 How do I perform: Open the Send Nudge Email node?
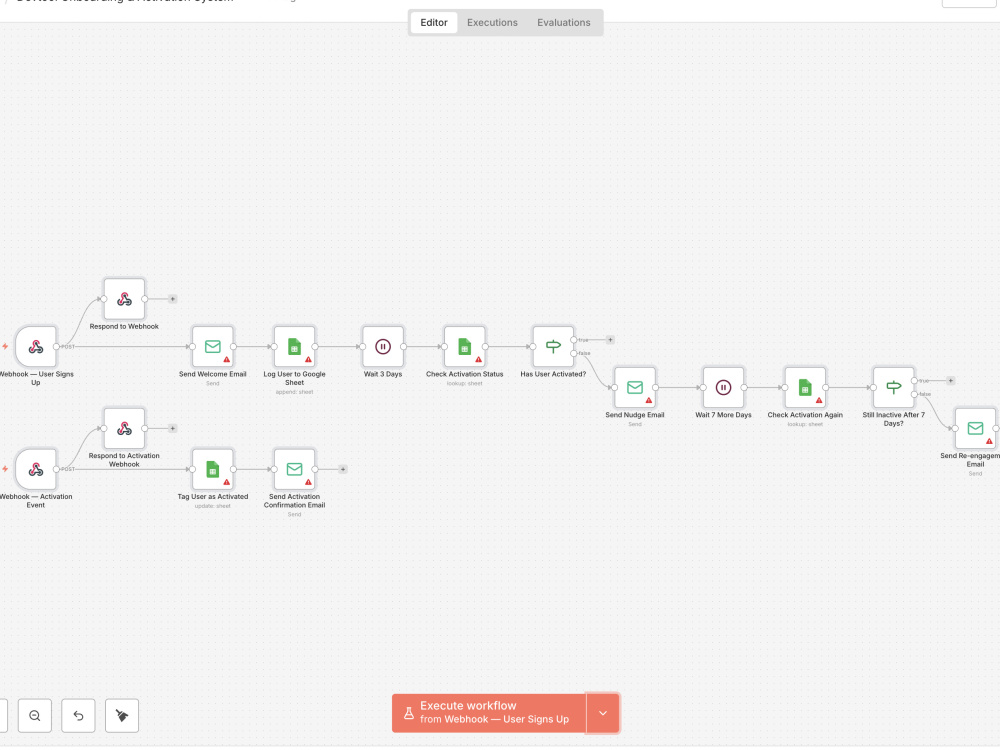click(x=635, y=387)
